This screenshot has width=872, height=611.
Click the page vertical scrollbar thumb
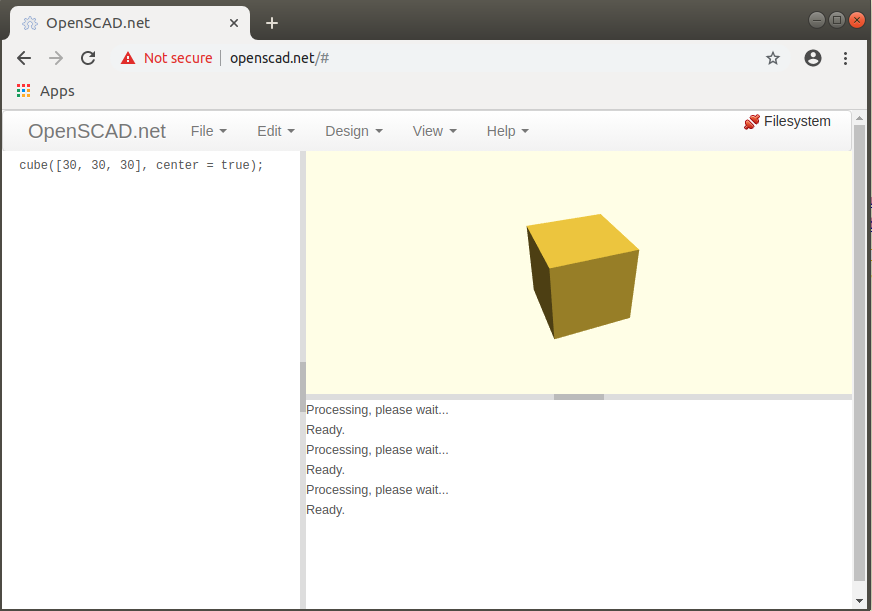859,352
